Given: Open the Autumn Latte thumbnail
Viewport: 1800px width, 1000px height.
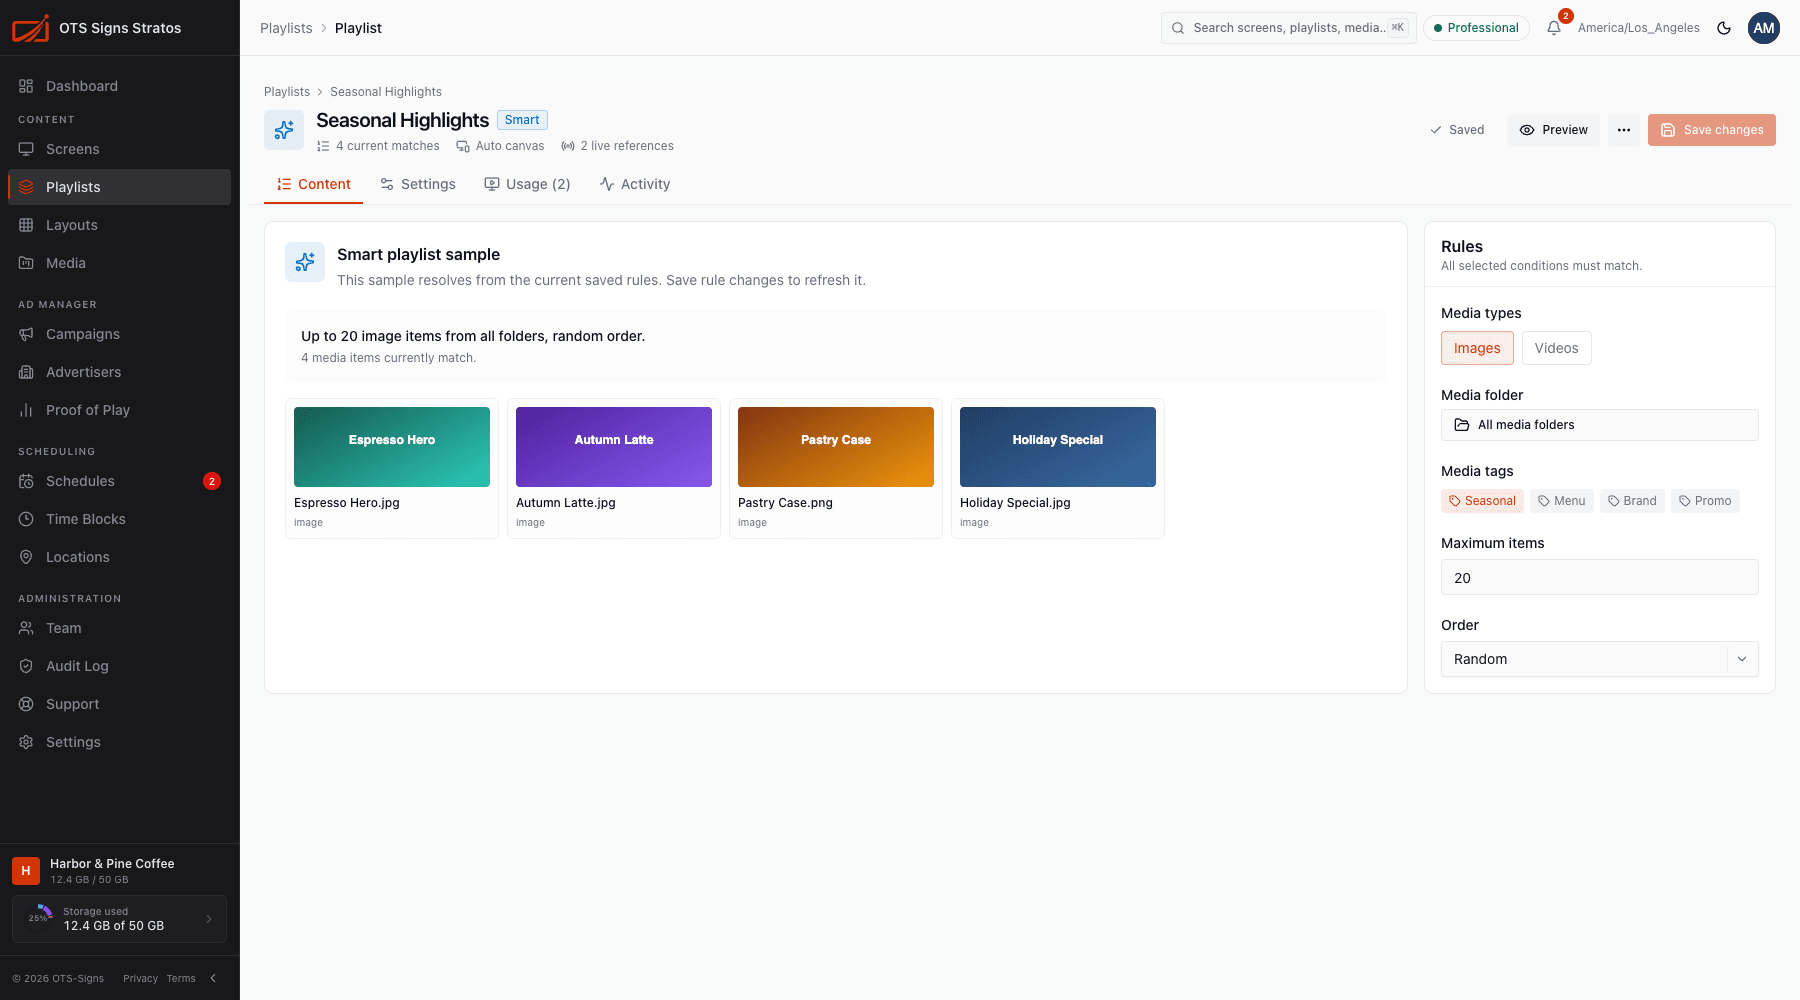Looking at the screenshot, I should pos(614,447).
